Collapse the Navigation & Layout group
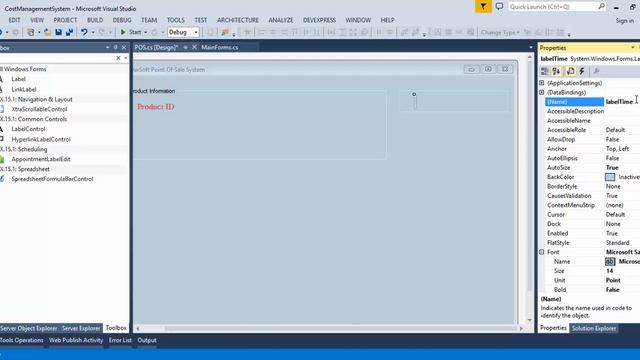This screenshot has height=360, width=640. [36, 99]
